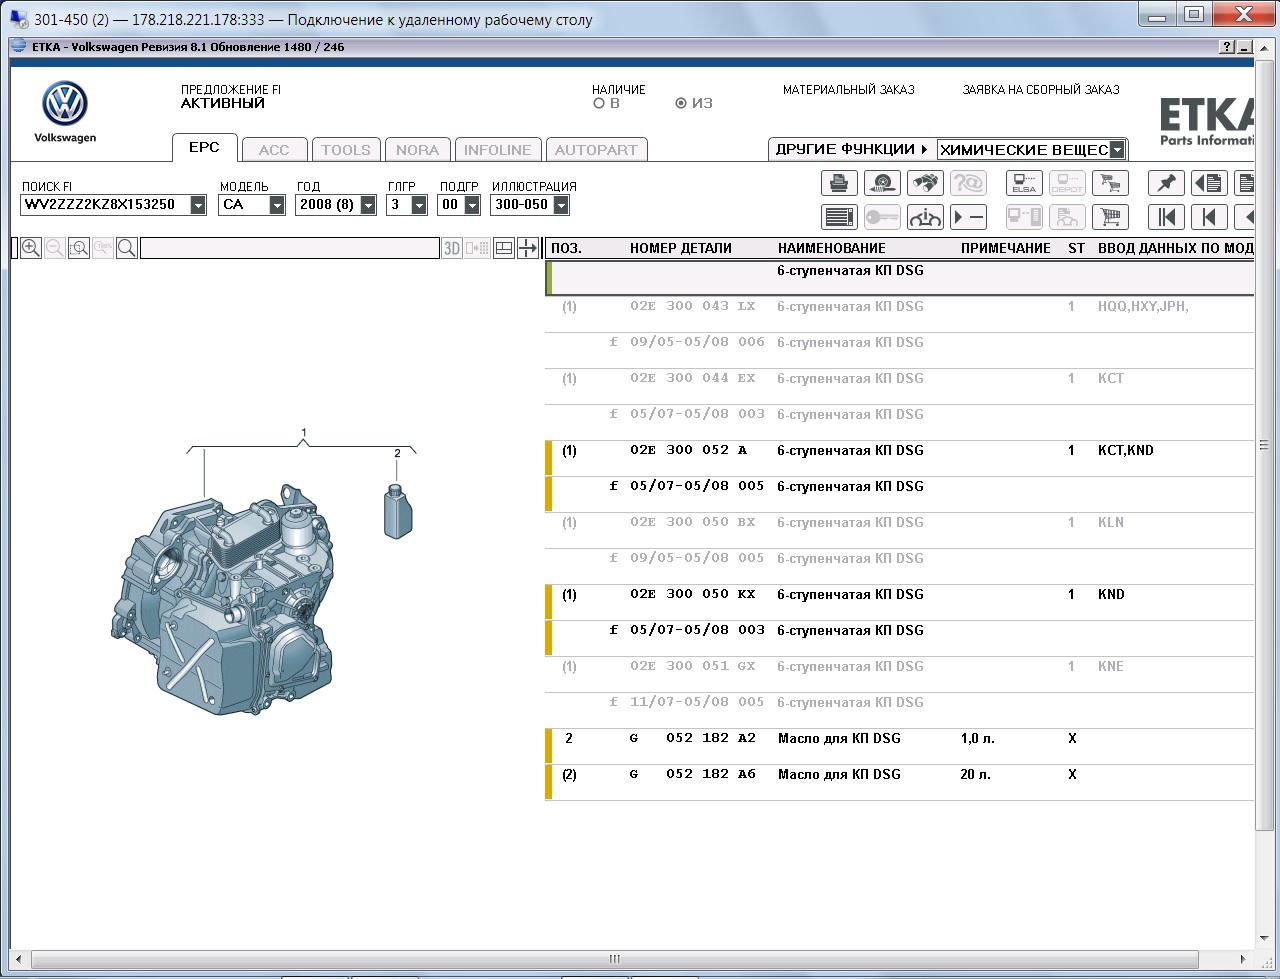Screen dimensions: 1280x979
Task: Zoom in on the illustration
Action: tap(31, 248)
